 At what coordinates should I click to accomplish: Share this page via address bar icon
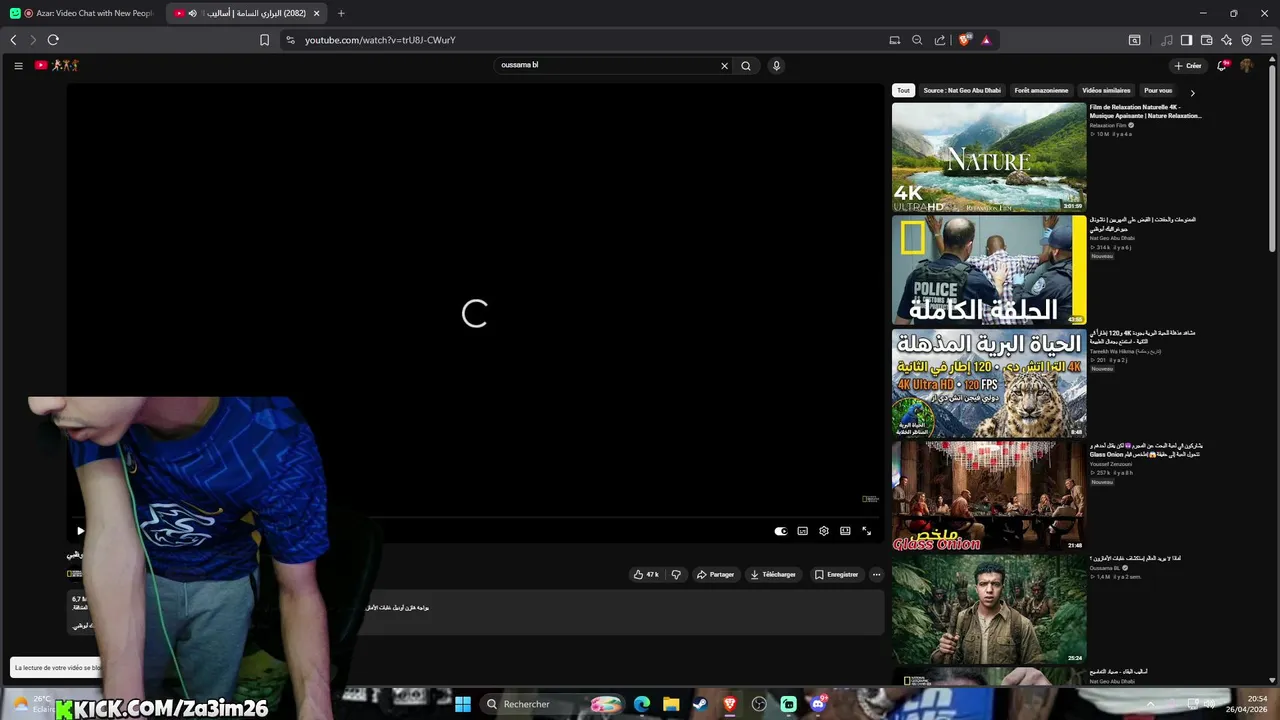click(x=940, y=40)
